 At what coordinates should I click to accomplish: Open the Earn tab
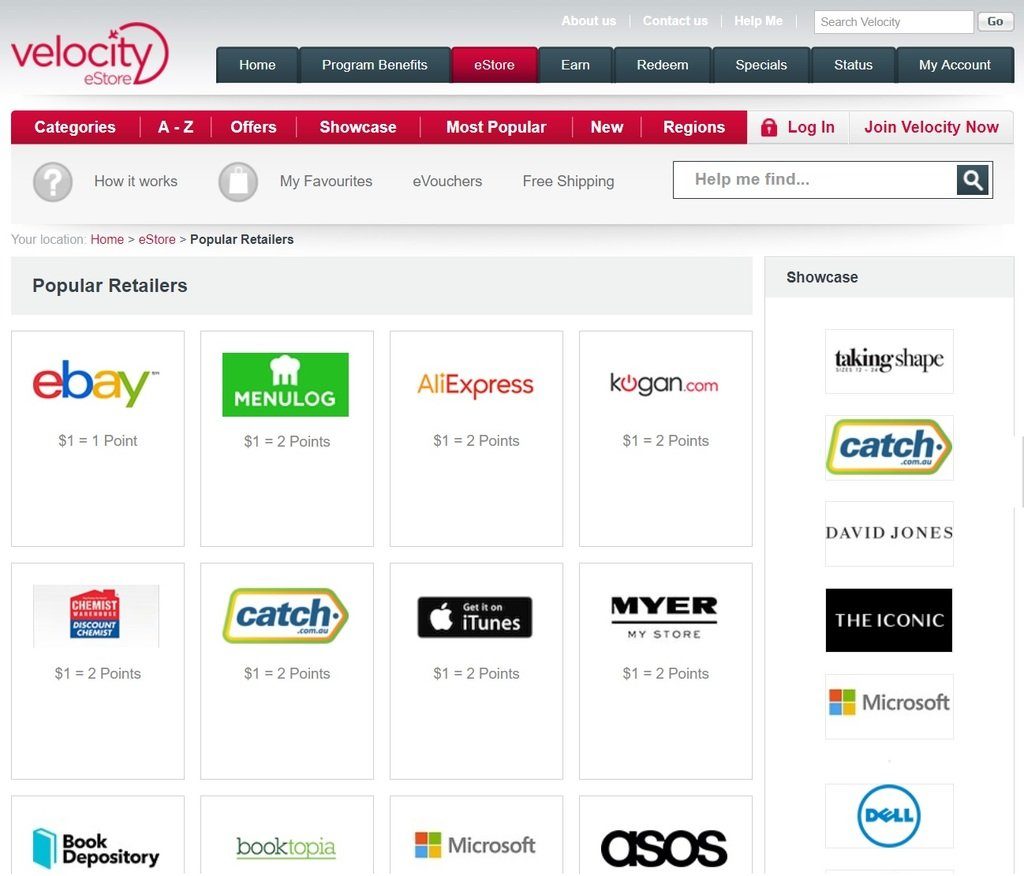coord(575,65)
